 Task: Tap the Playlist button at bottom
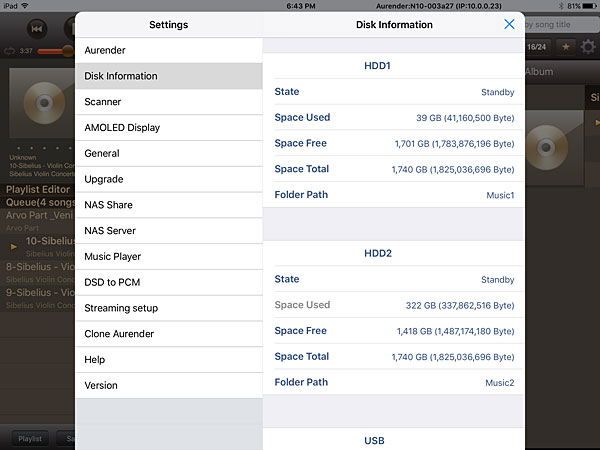(x=30, y=439)
